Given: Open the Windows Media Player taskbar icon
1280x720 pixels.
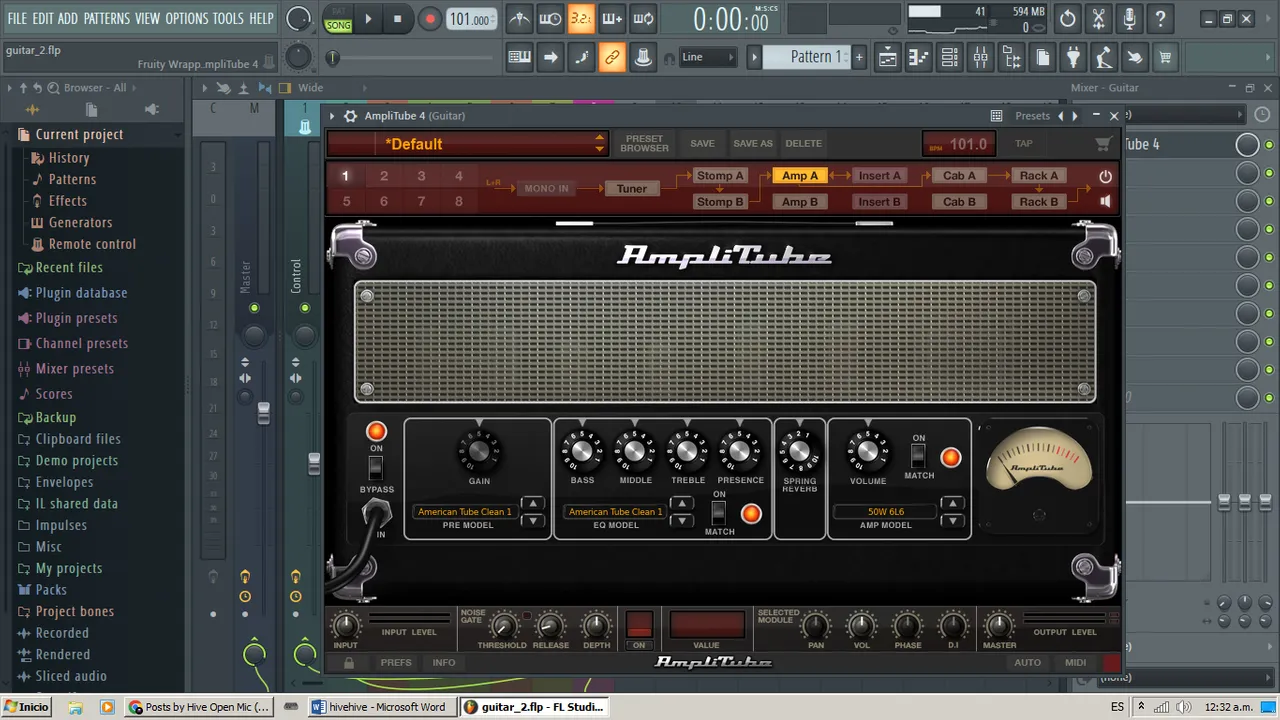Looking at the screenshot, I should (x=107, y=707).
